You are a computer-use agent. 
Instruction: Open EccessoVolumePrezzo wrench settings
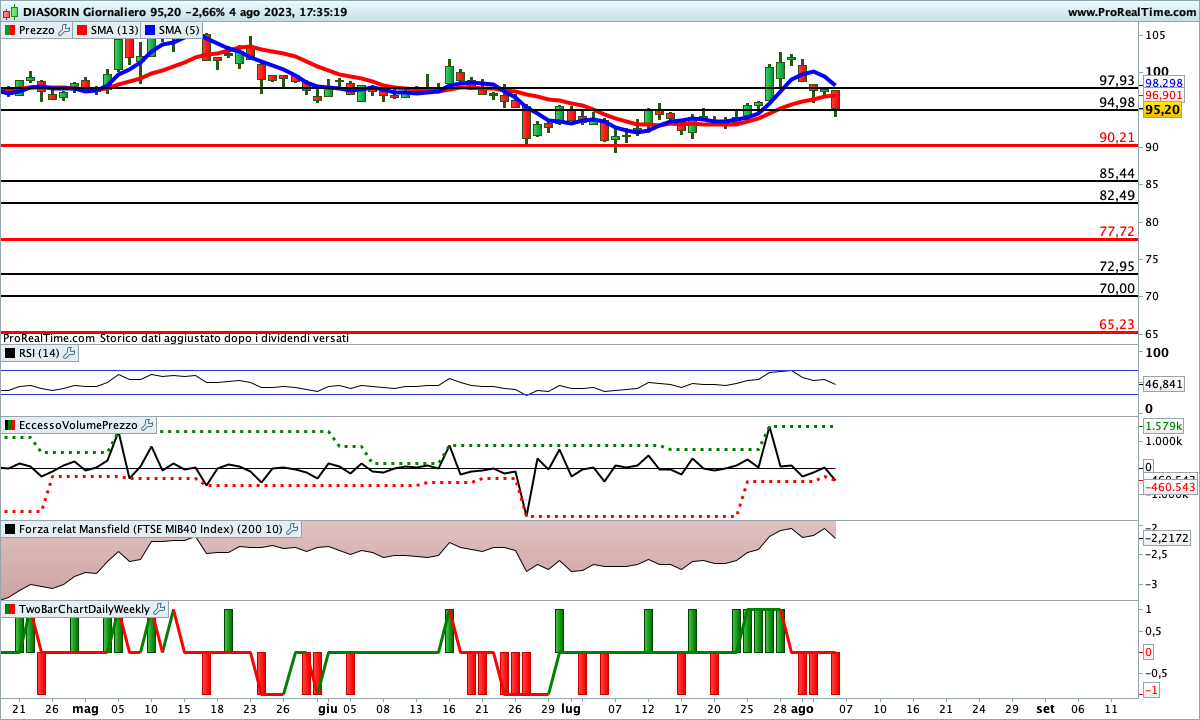click(x=148, y=425)
